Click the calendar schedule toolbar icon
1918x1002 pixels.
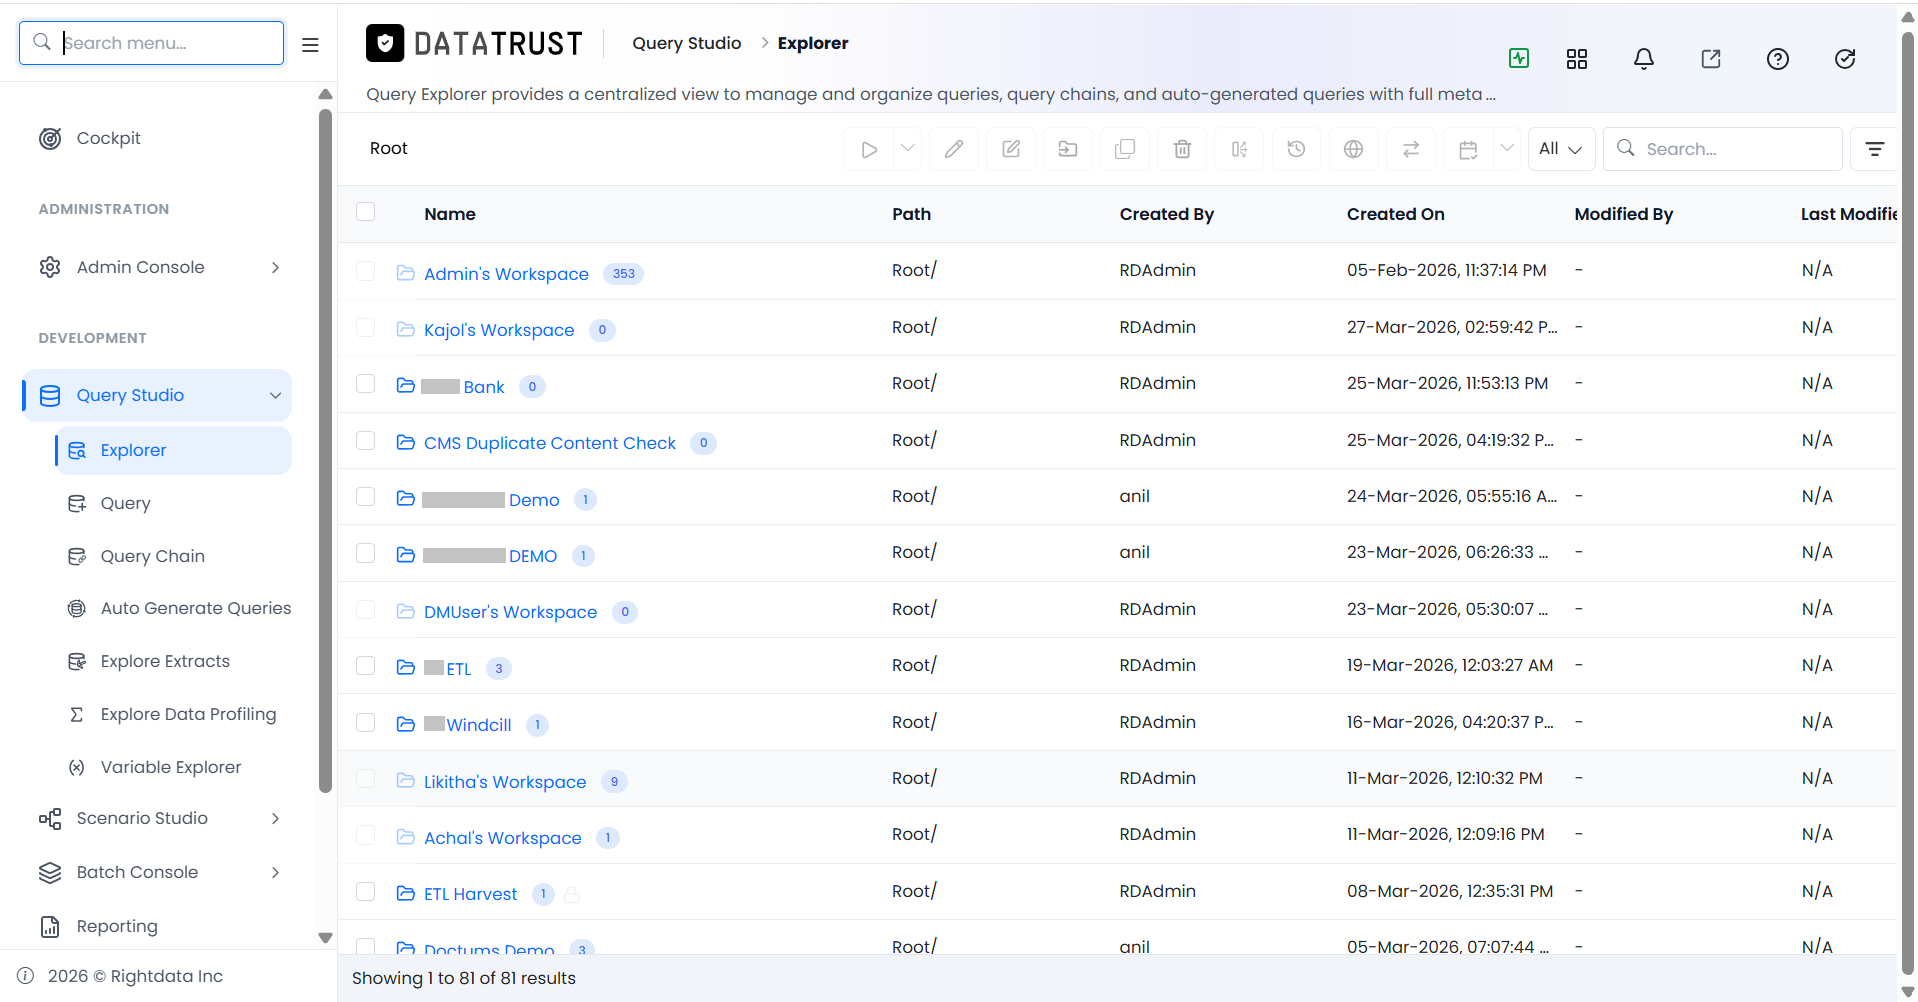click(1468, 149)
